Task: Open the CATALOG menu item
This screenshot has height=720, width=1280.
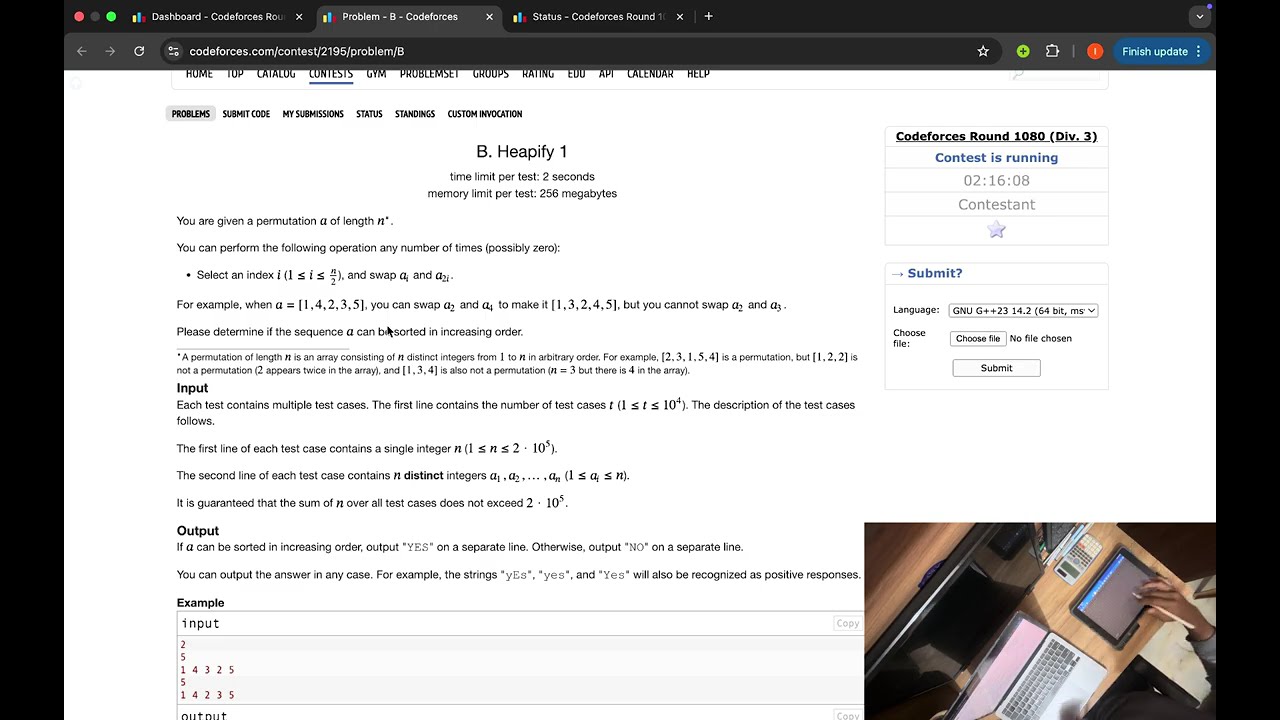Action: click(276, 73)
